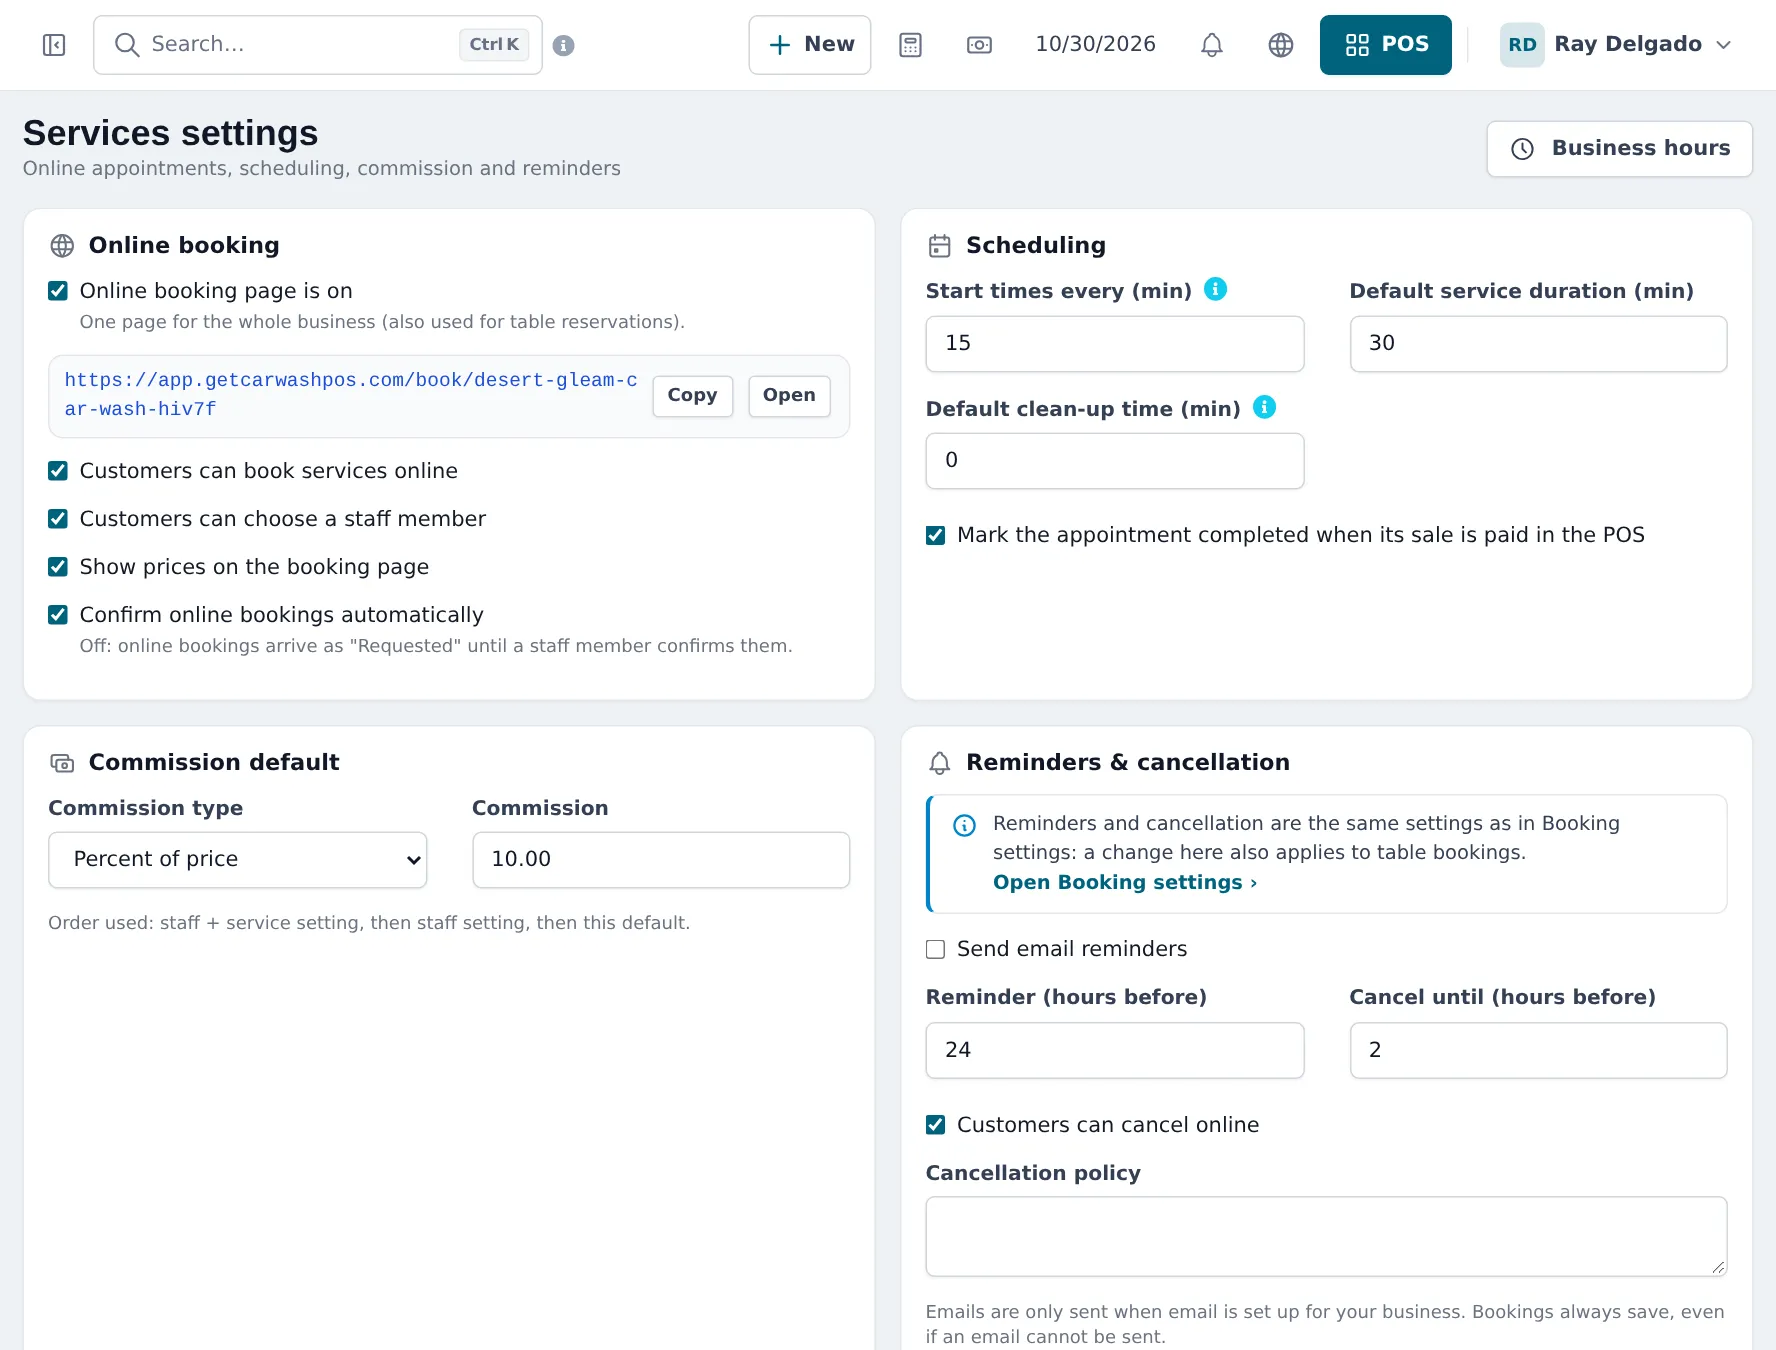
Task: Click the Cancellation policy text area
Action: coord(1326,1237)
